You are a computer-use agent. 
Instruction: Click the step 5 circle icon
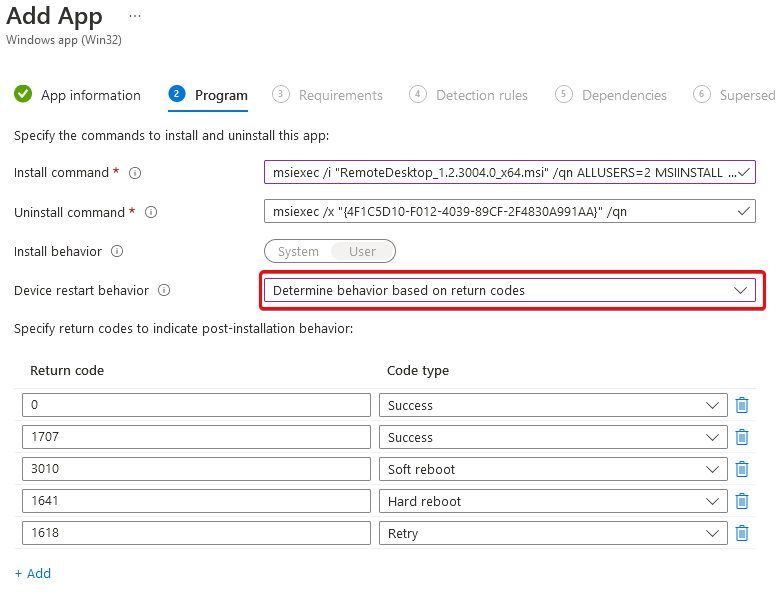pyautogui.click(x=564, y=94)
